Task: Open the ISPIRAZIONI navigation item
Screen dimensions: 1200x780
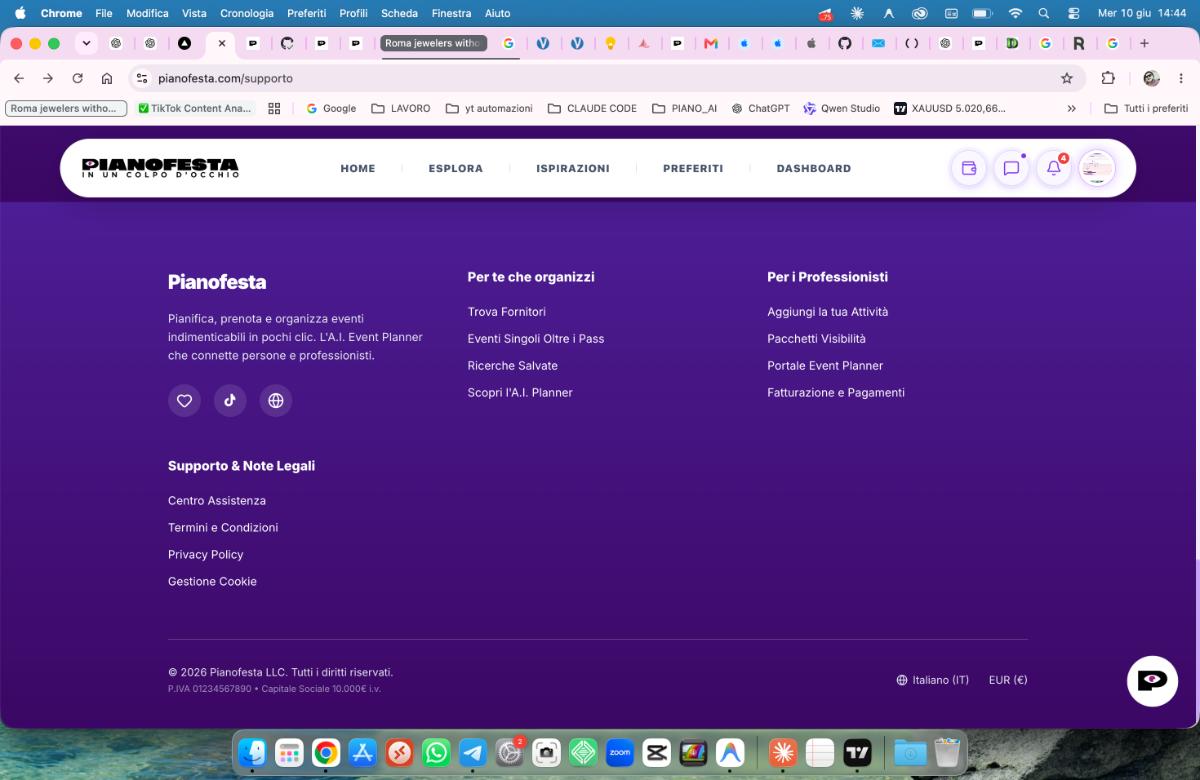Action: (x=573, y=168)
